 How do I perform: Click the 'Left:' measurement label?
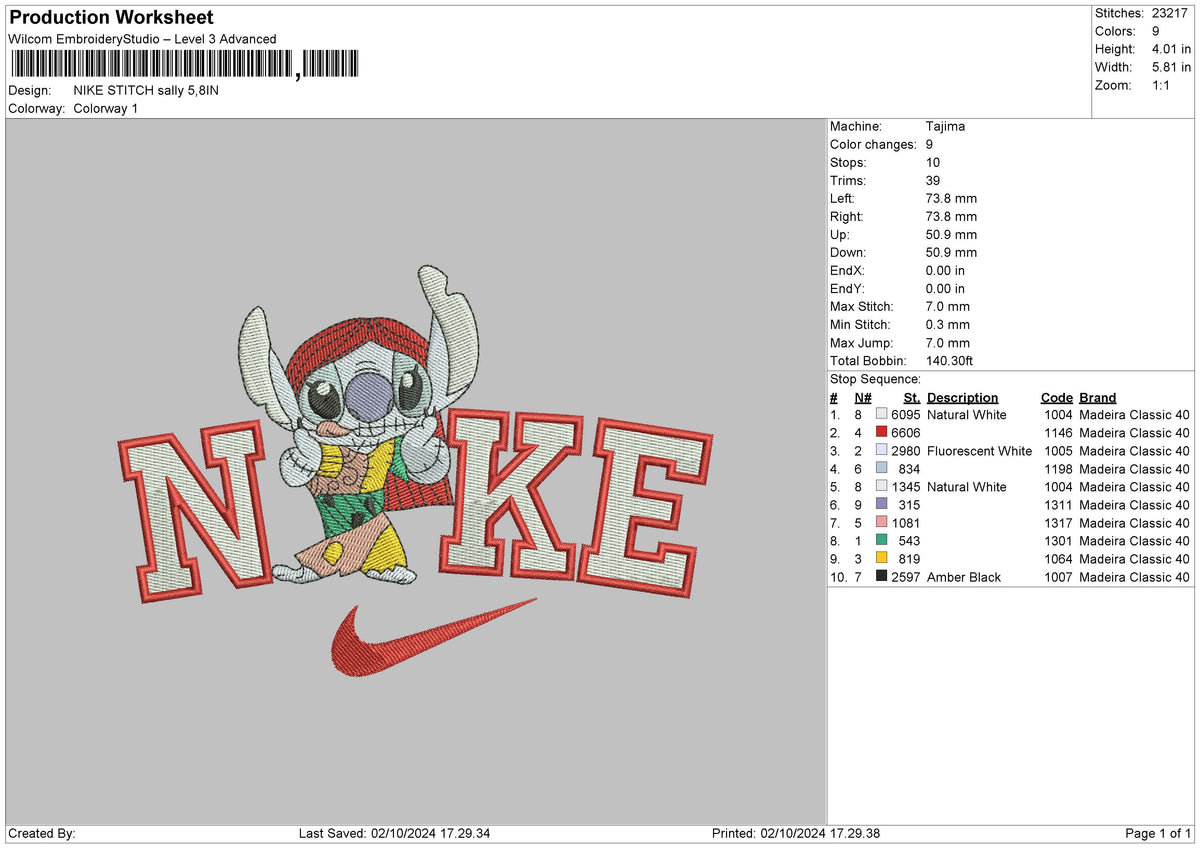click(842, 199)
